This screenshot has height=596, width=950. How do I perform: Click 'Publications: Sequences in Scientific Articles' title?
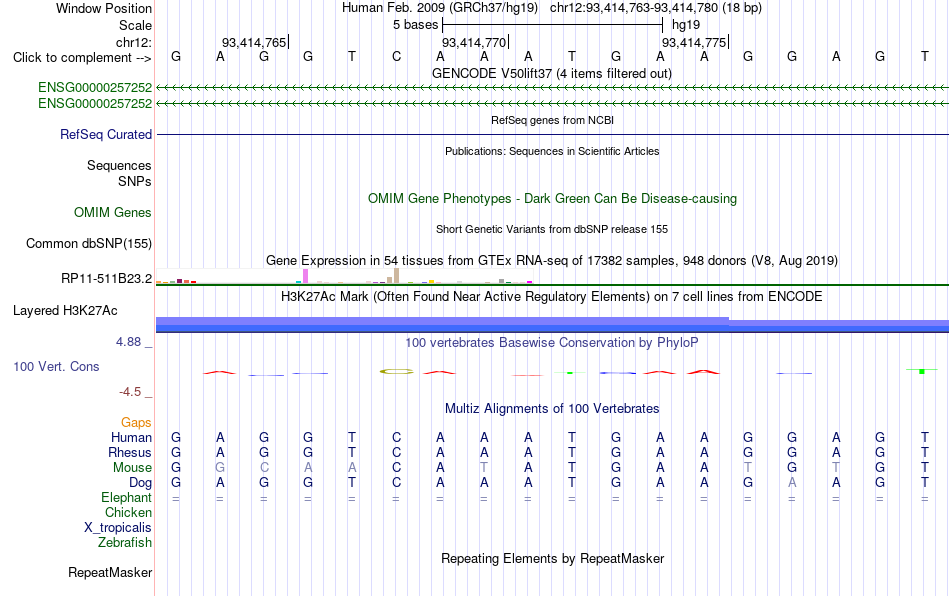pyautogui.click(x=552, y=151)
